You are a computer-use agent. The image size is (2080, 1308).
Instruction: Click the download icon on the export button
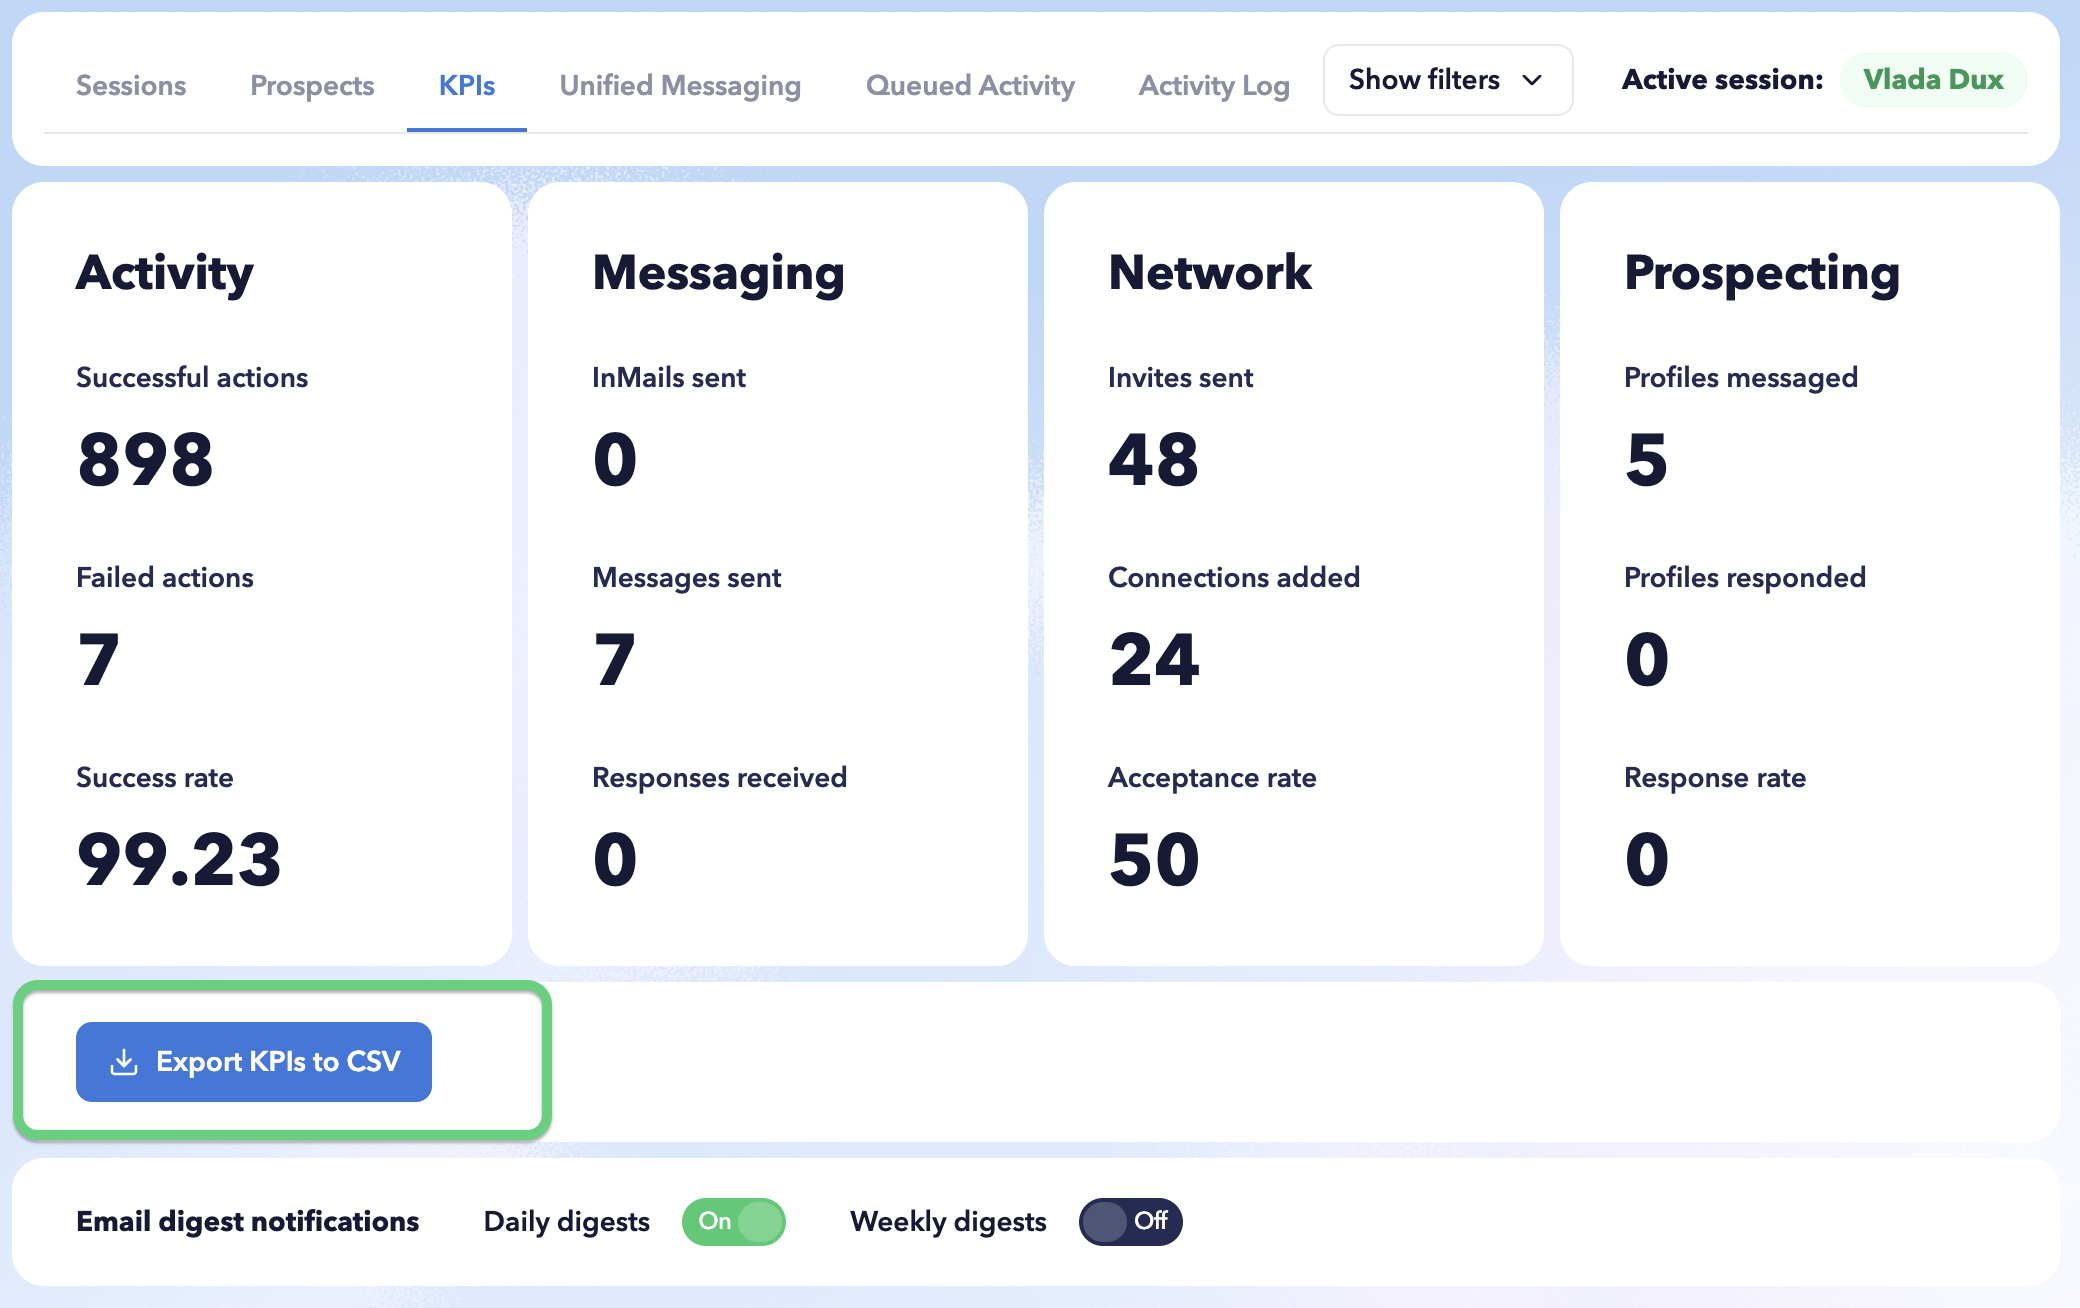tap(124, 1062)
